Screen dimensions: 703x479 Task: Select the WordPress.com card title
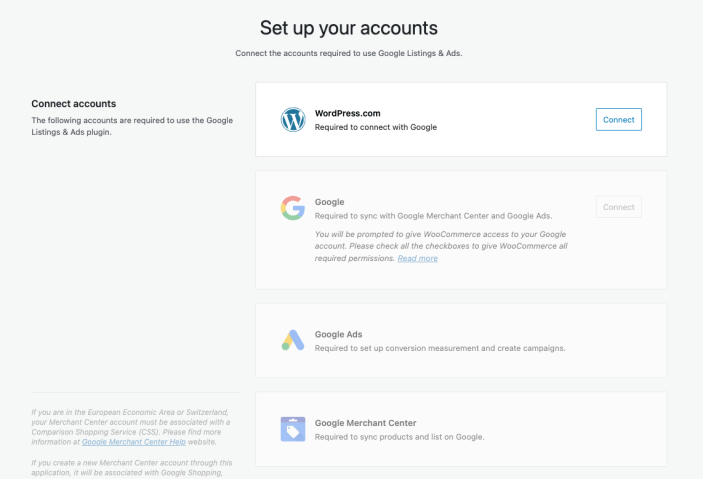[x=347, y=113]
